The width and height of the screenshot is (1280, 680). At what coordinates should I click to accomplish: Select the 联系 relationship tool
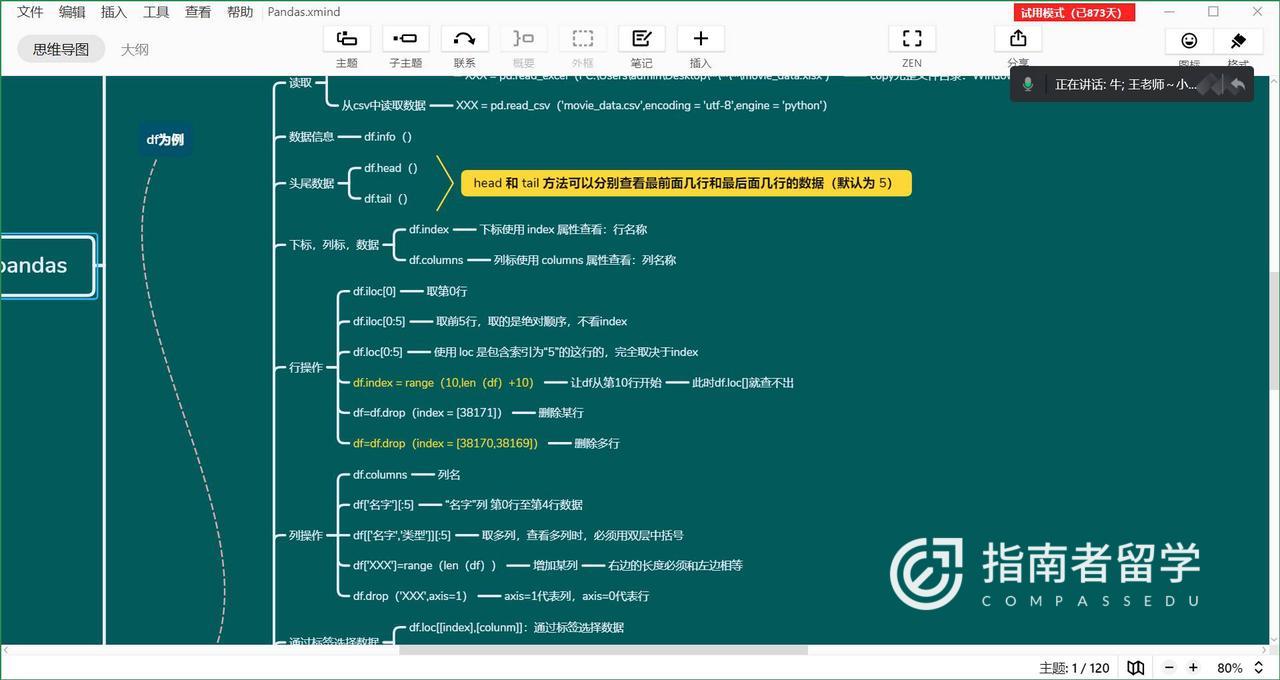click(464, 39)
